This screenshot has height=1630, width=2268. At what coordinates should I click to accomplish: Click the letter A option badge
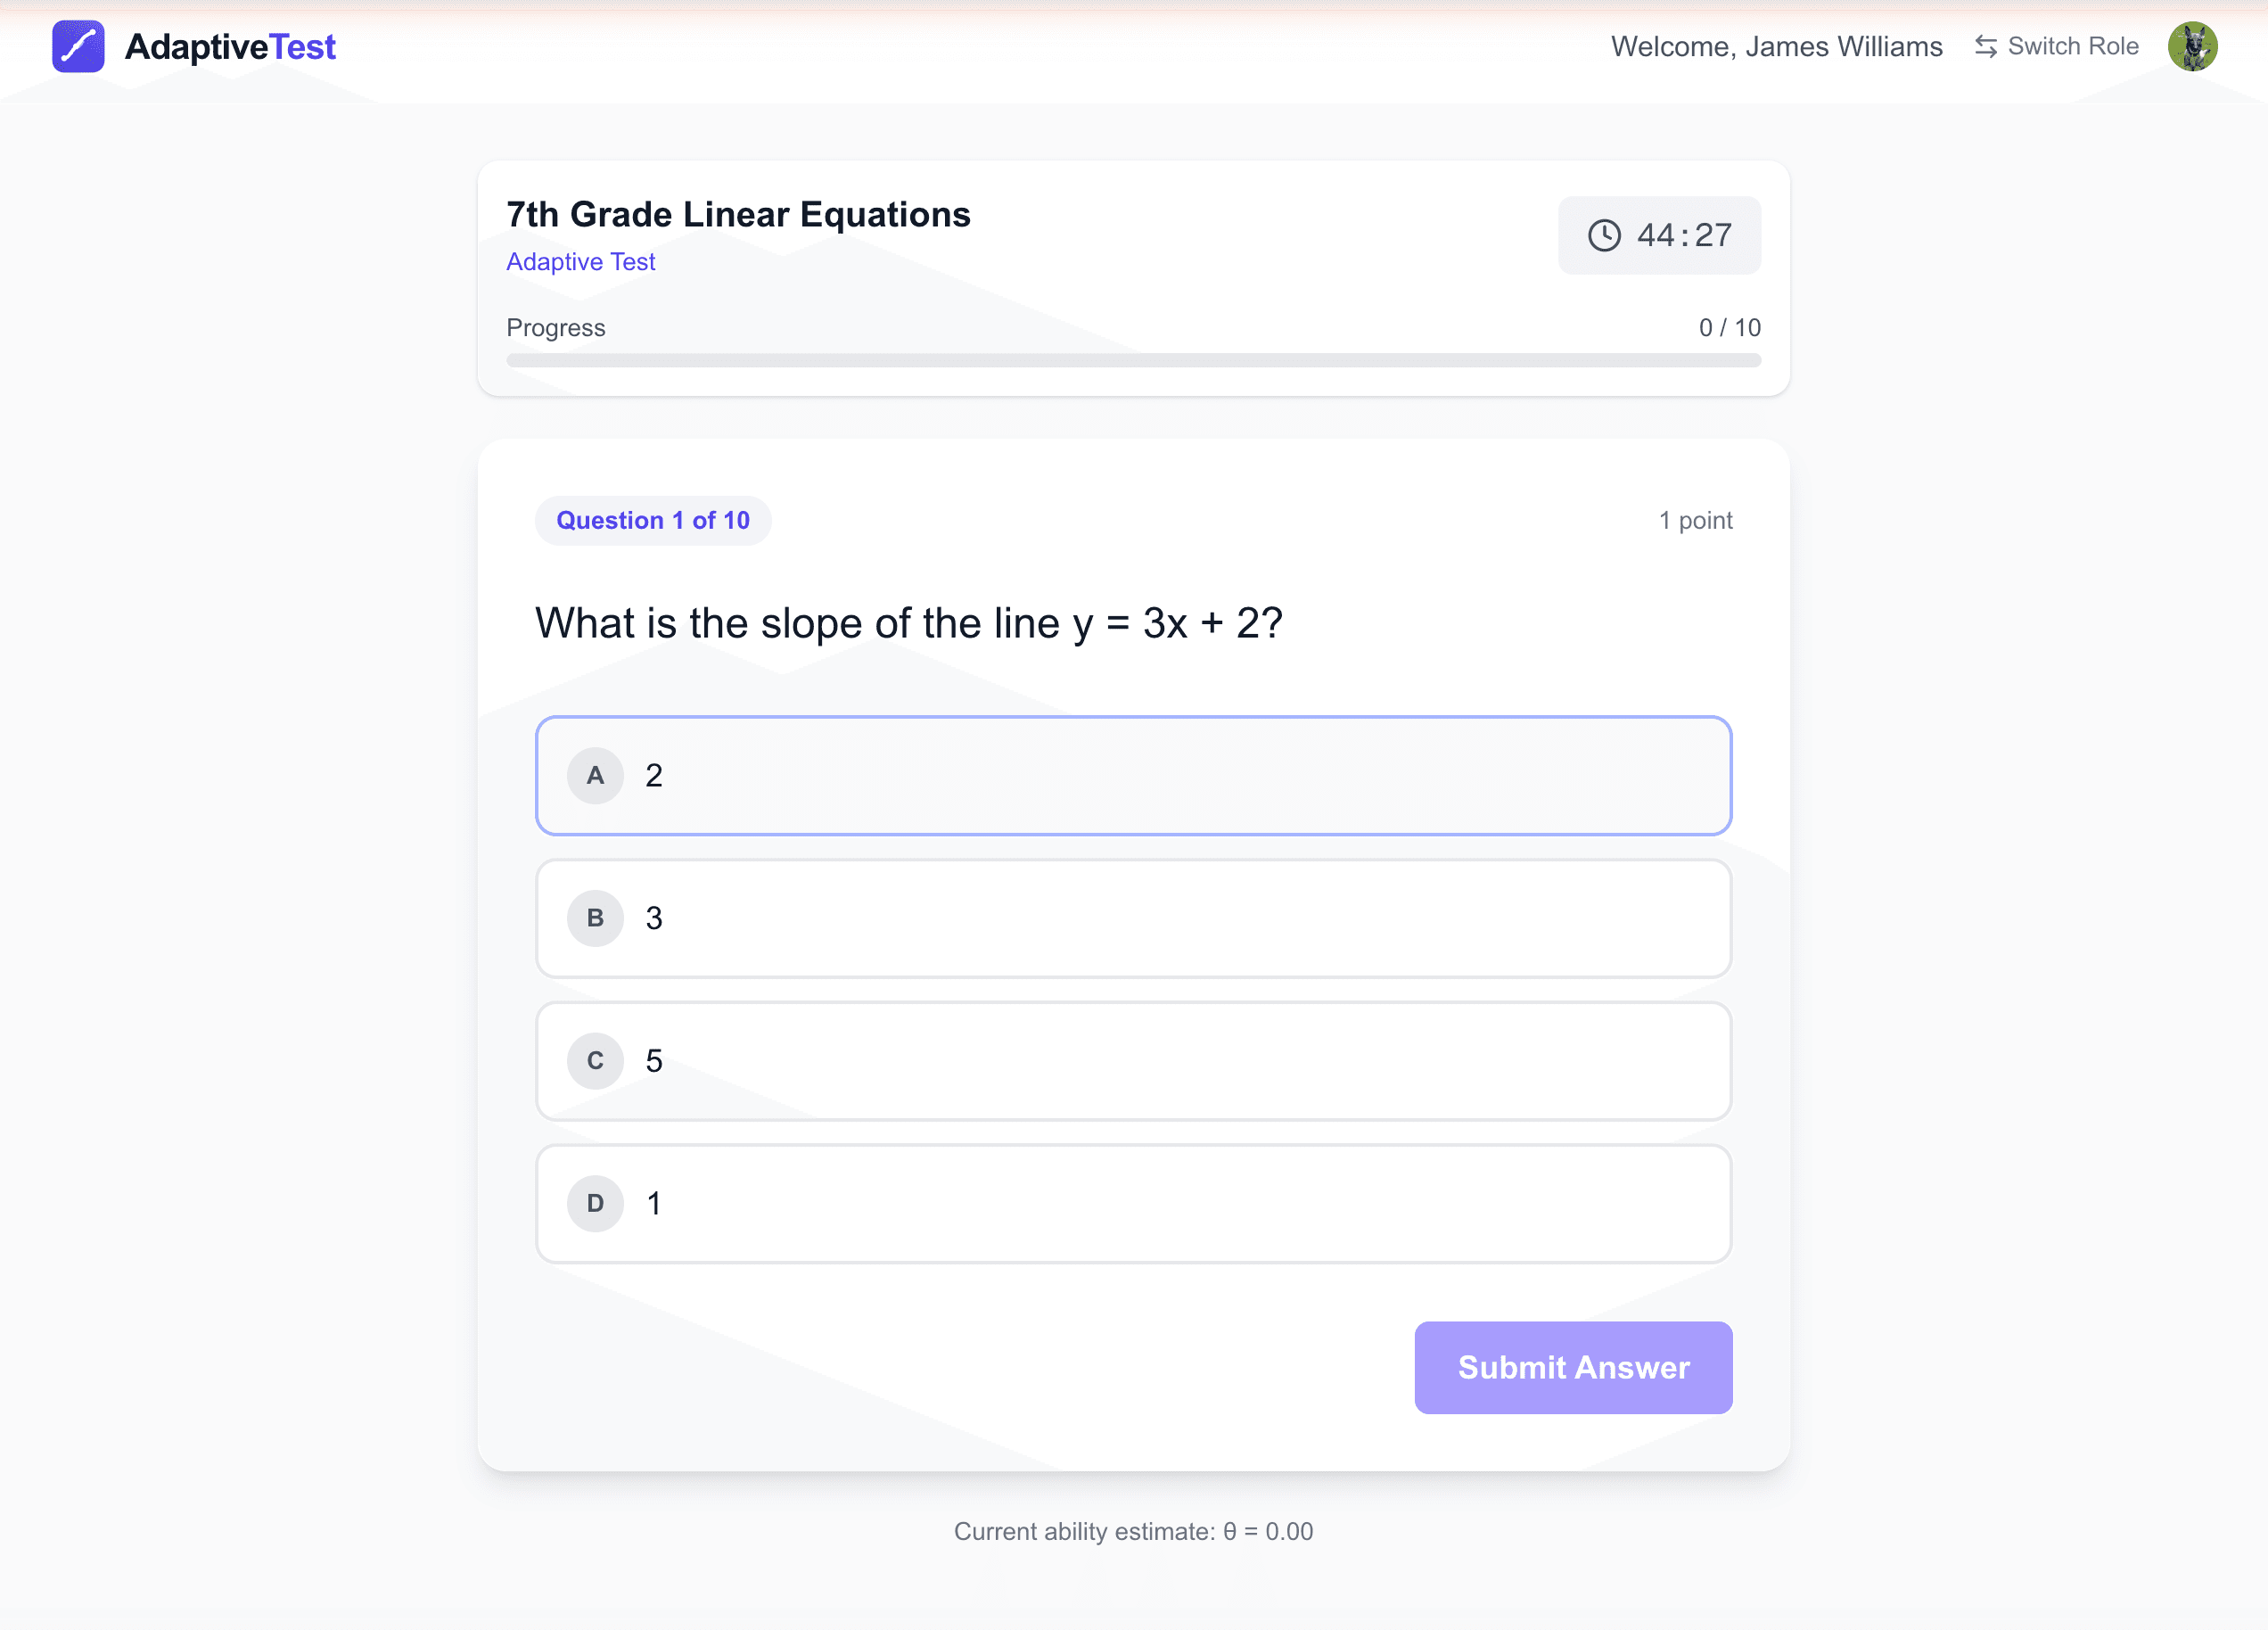595,775
